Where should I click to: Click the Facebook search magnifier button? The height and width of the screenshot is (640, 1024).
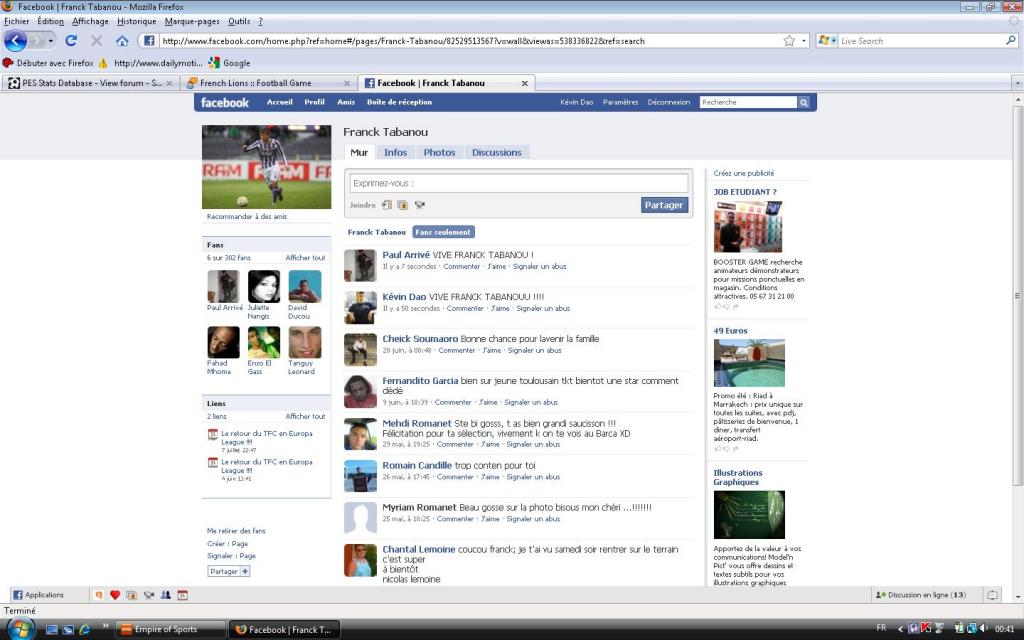[804, 103]
